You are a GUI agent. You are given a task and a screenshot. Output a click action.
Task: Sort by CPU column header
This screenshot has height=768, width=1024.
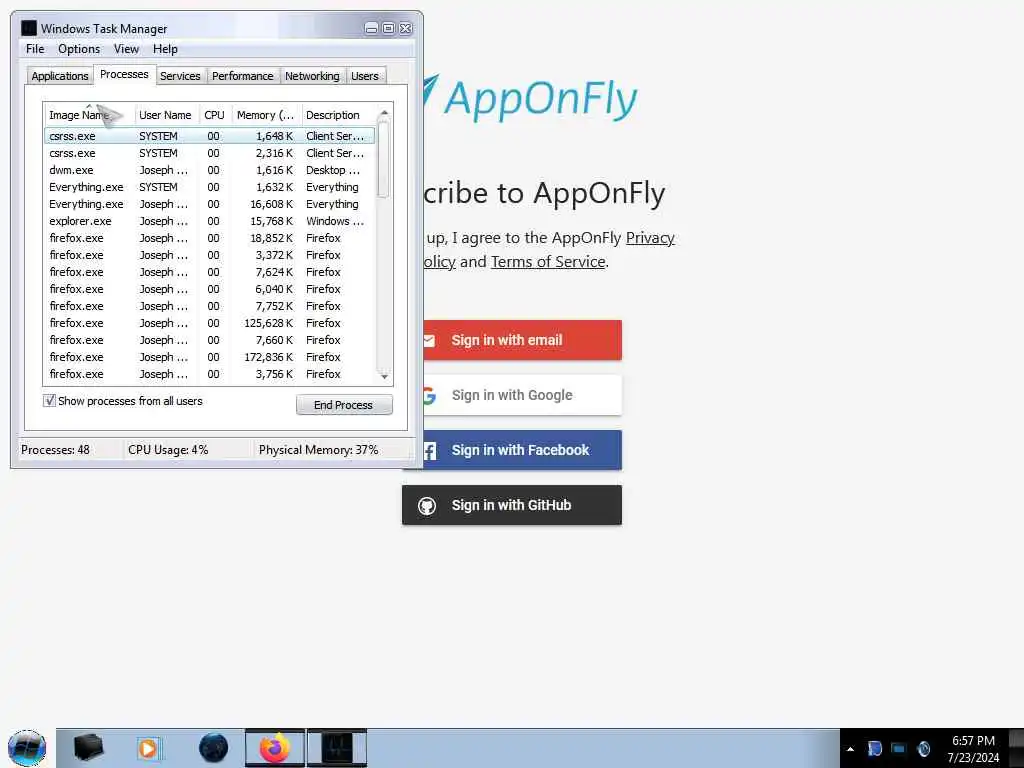tap(214, 115)
